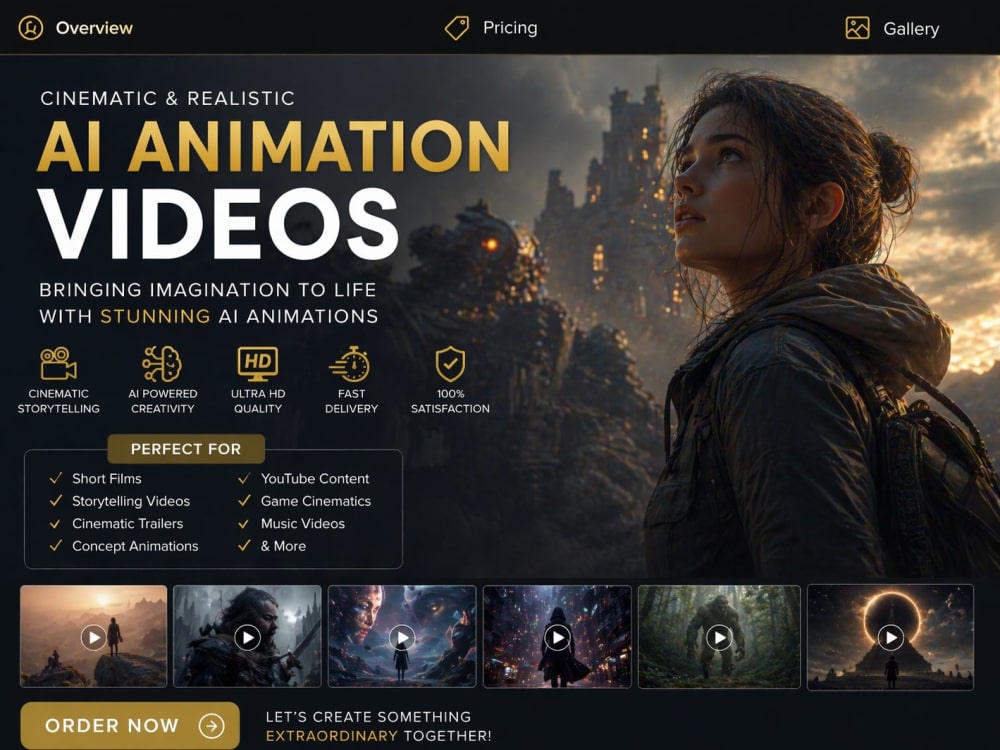Play the eclipse pyramid video thumbnail
1000x750 pixels.
point(890,636)
